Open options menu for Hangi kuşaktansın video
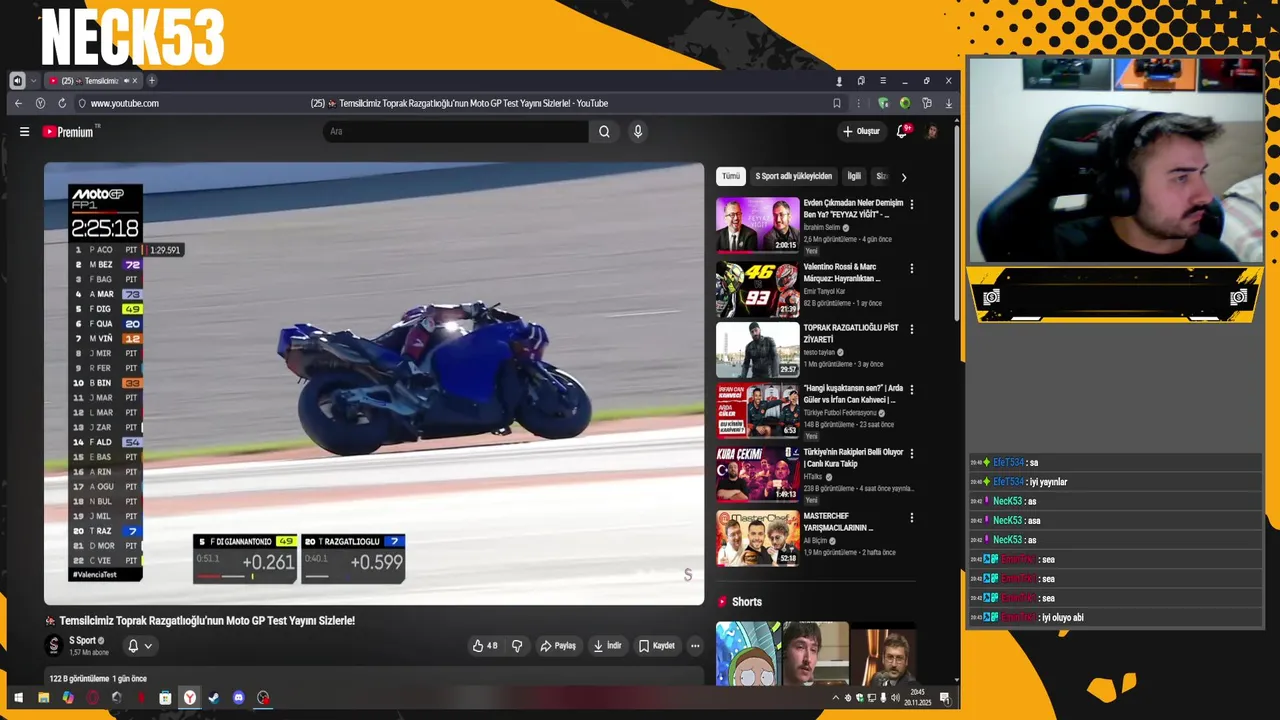 click(x=911, y=389)
